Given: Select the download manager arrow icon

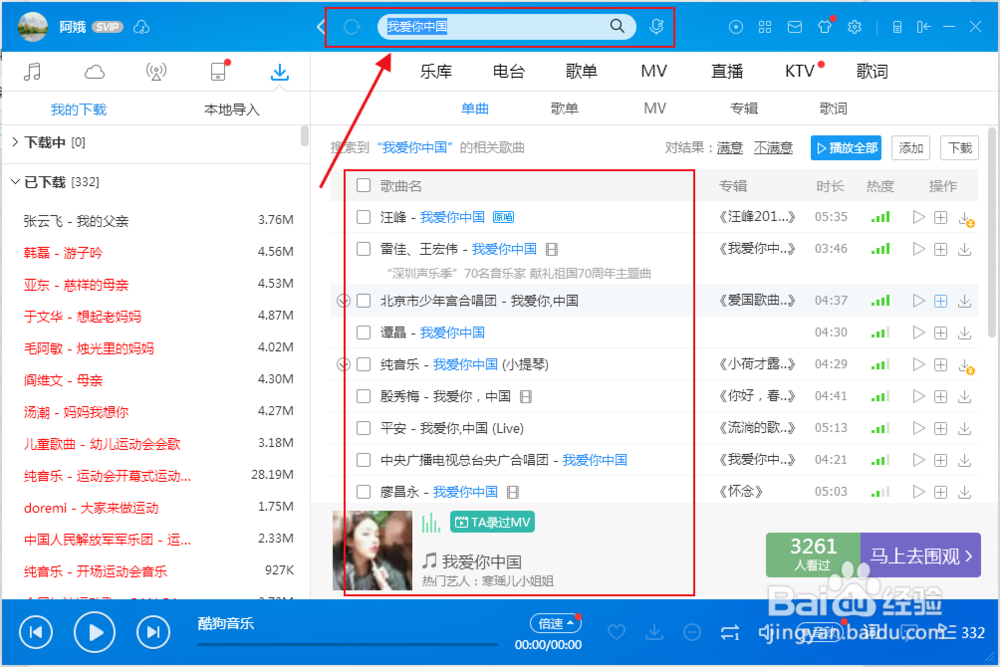Looking at the screenshot, I should (x=279, y=72).
